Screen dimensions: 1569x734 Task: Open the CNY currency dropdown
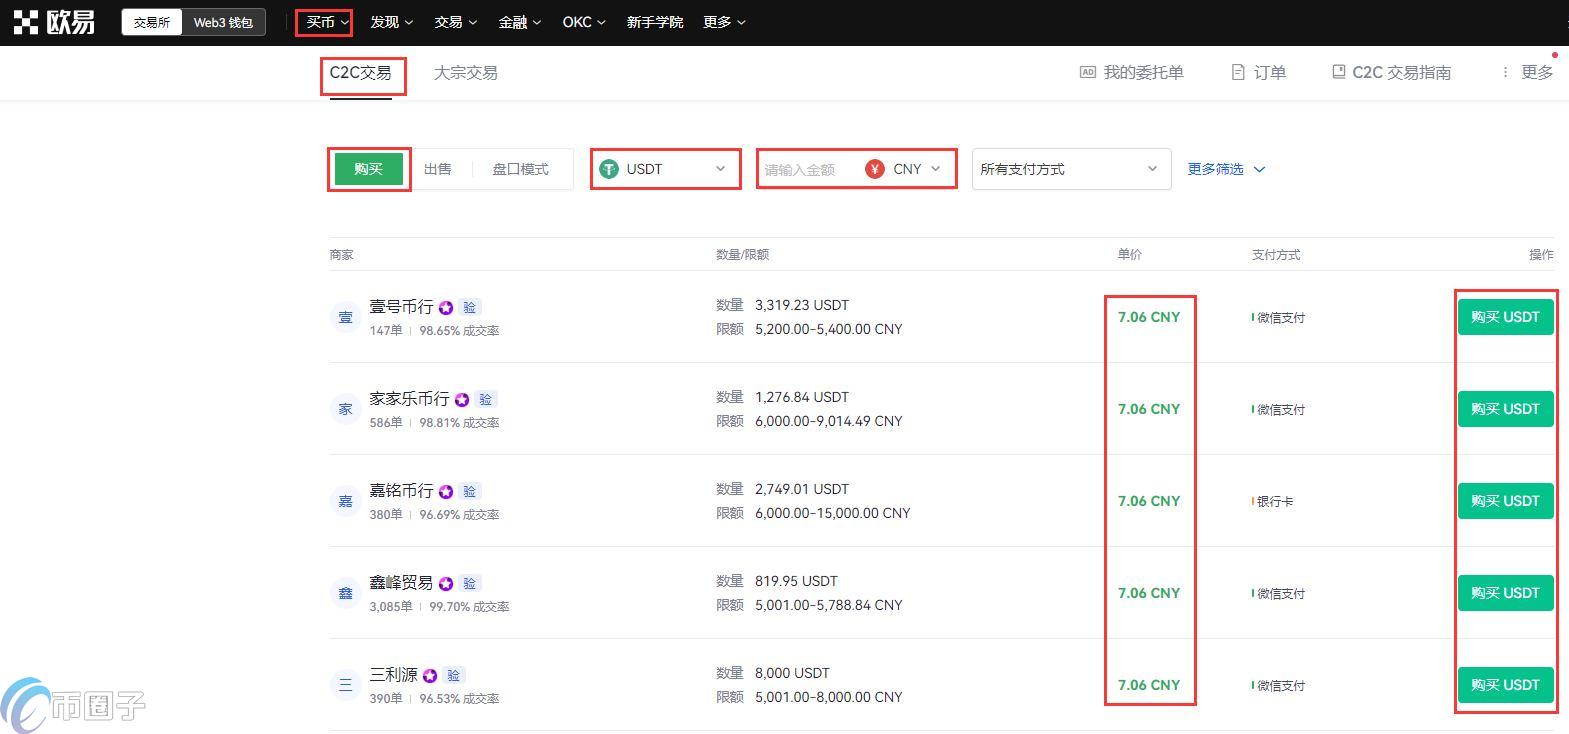(906, 169)
